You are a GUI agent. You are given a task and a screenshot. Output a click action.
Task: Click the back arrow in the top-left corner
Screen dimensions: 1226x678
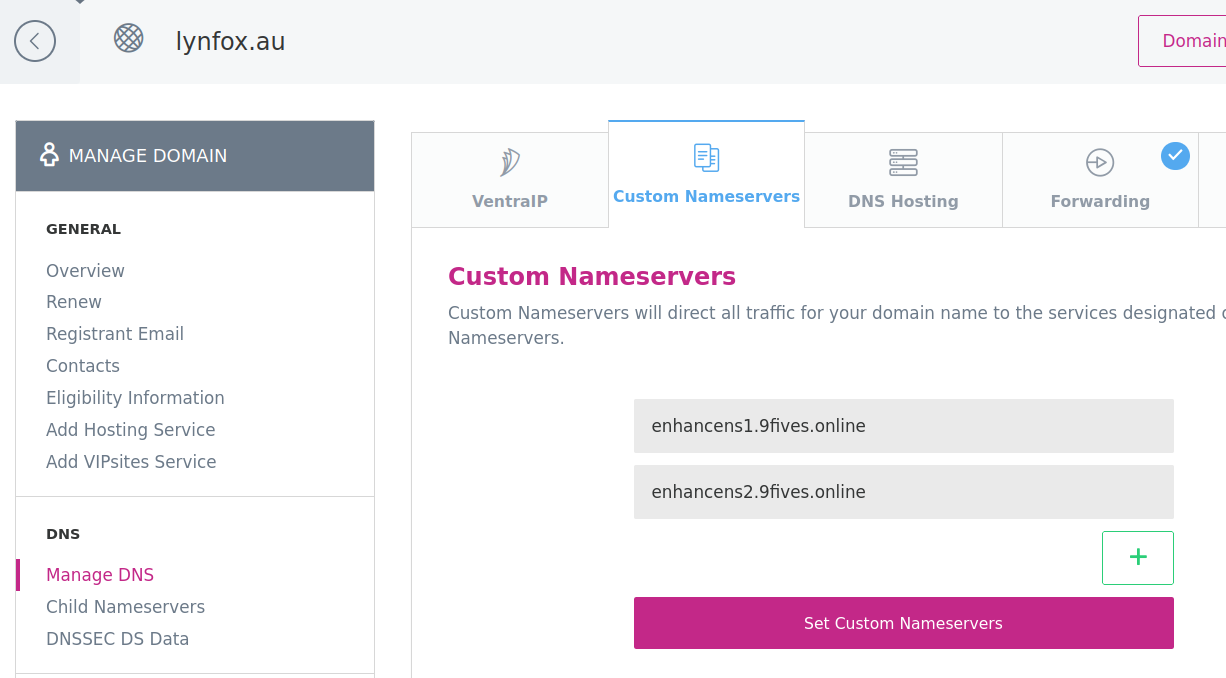click(x=35, y=41)
